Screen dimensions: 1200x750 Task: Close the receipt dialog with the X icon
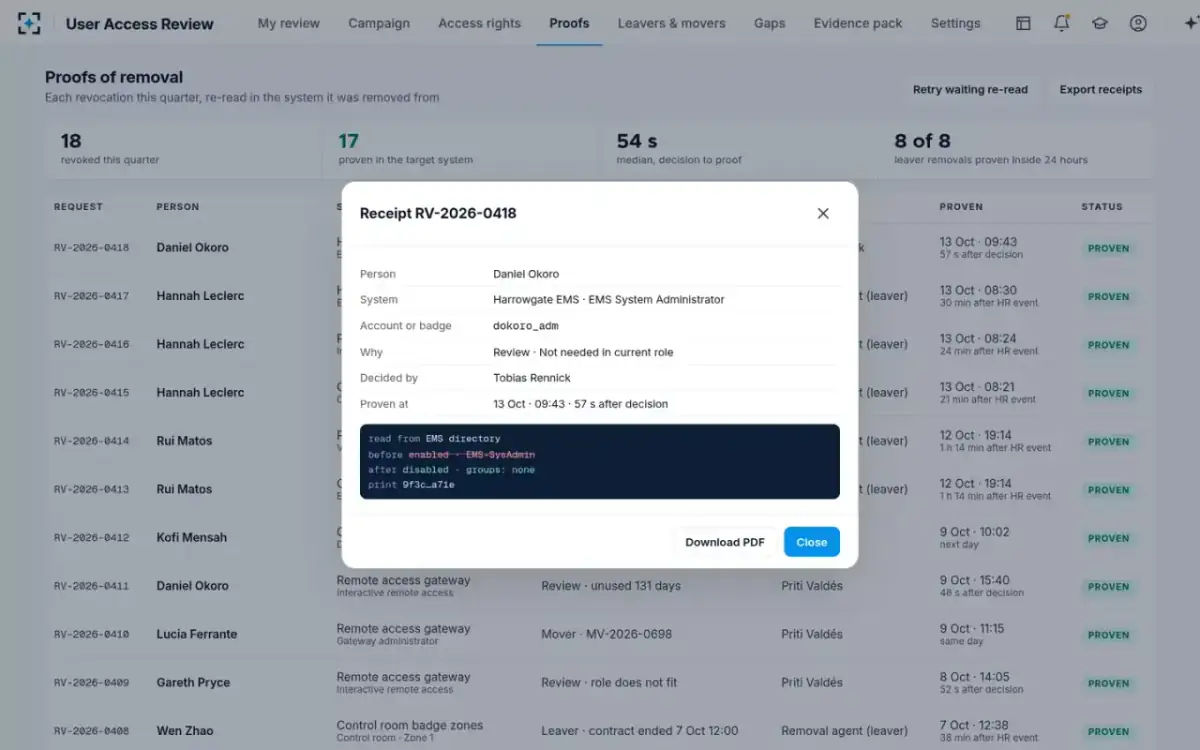(823, 213)
